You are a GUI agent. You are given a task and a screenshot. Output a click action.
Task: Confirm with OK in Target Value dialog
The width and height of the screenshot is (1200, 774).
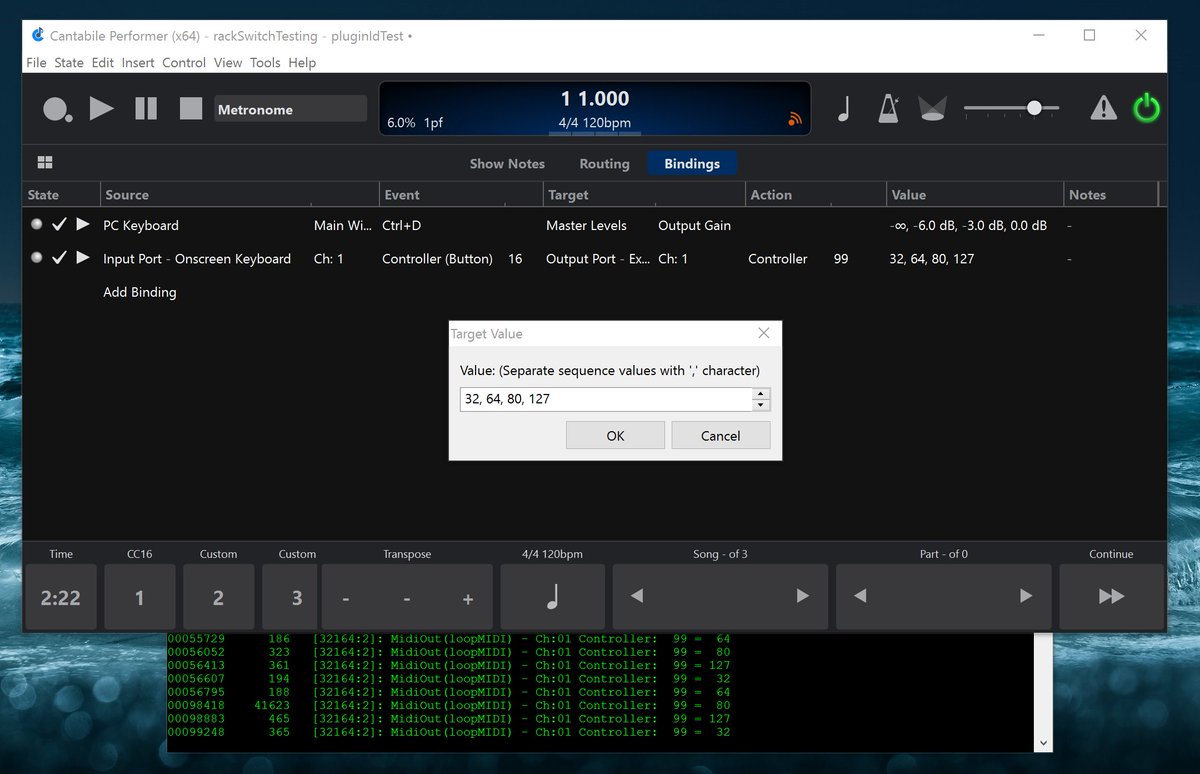pos(615,435)
